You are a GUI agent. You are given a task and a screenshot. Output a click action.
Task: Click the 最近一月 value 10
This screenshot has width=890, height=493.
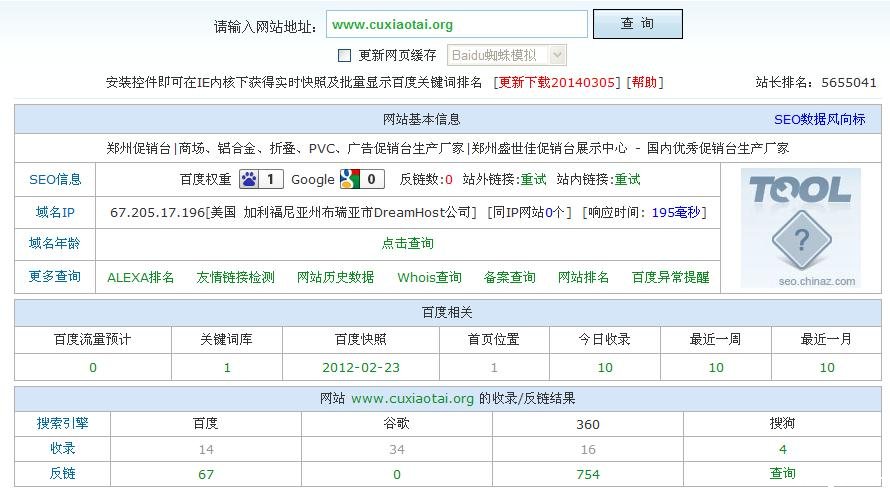click(827, 368)
